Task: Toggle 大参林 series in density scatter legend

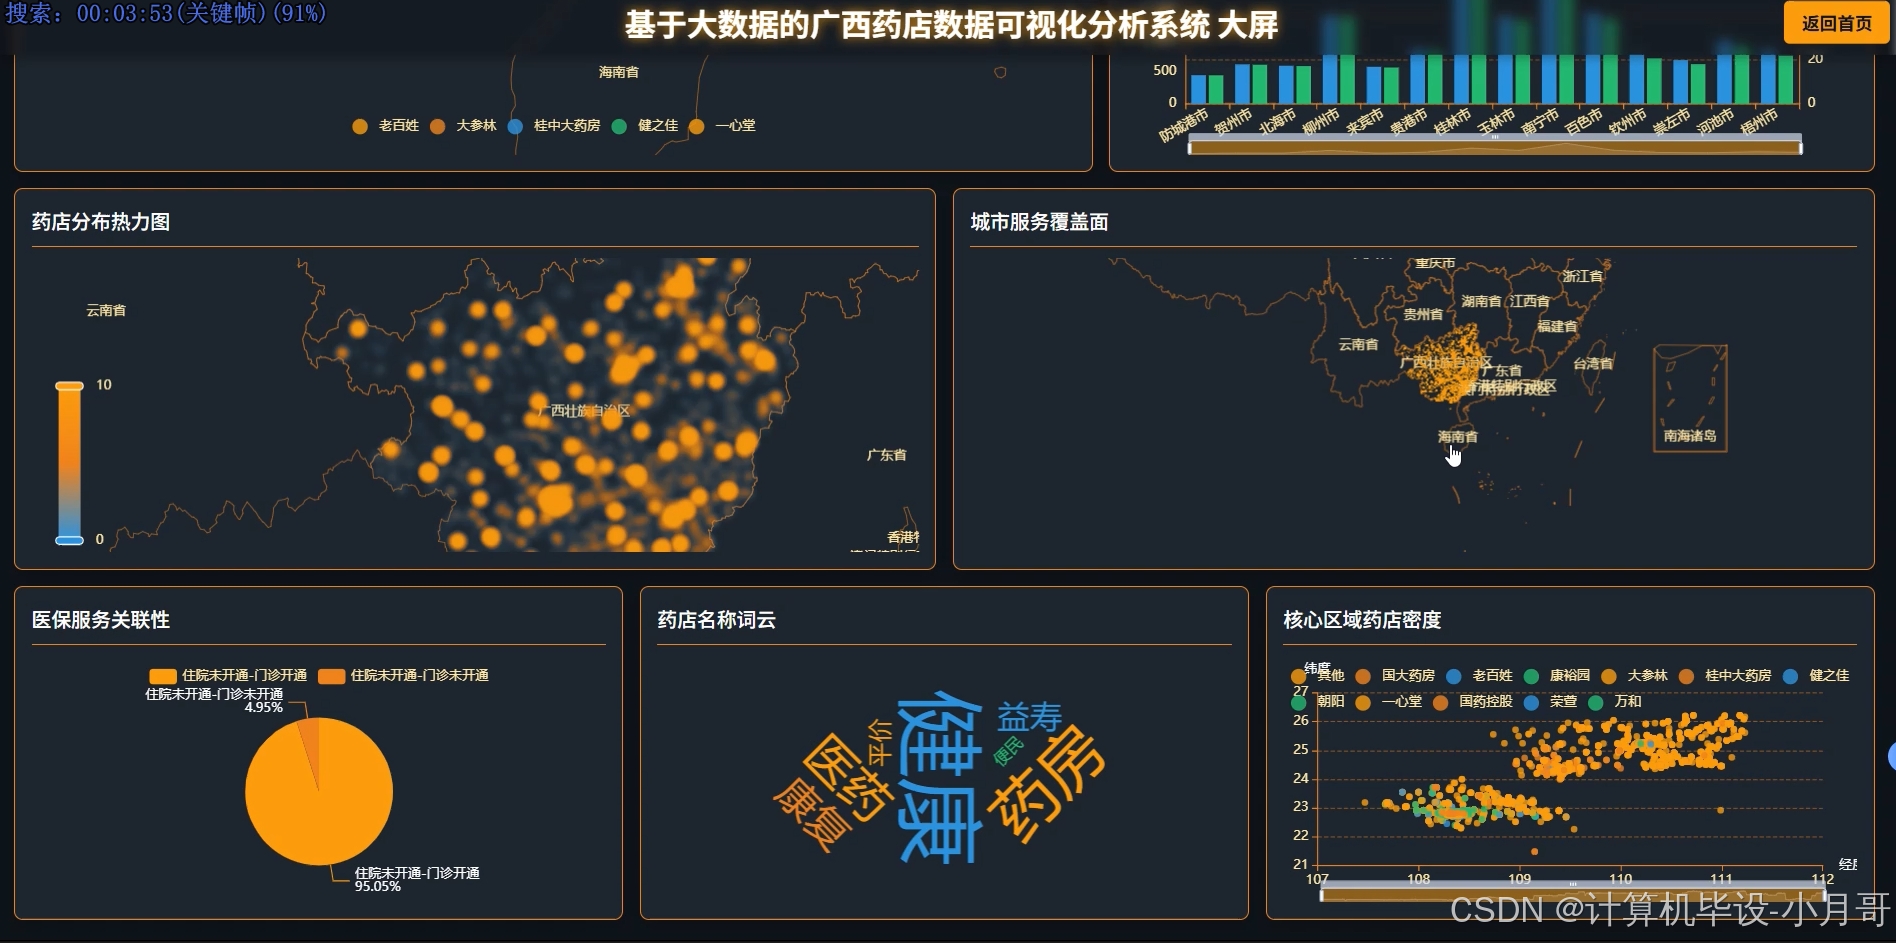Action: 1634,676
